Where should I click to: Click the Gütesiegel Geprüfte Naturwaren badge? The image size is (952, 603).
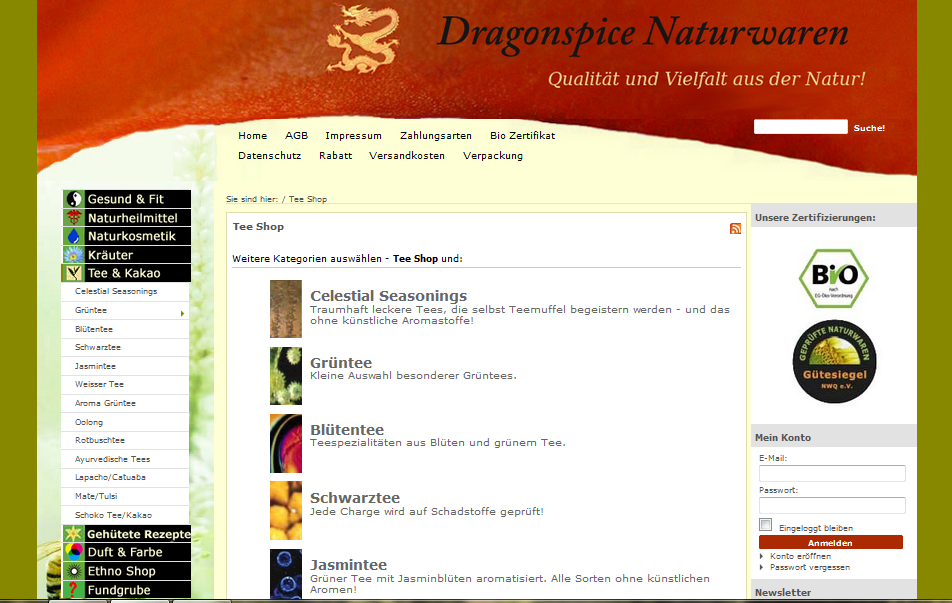click(x=833, y=362)
